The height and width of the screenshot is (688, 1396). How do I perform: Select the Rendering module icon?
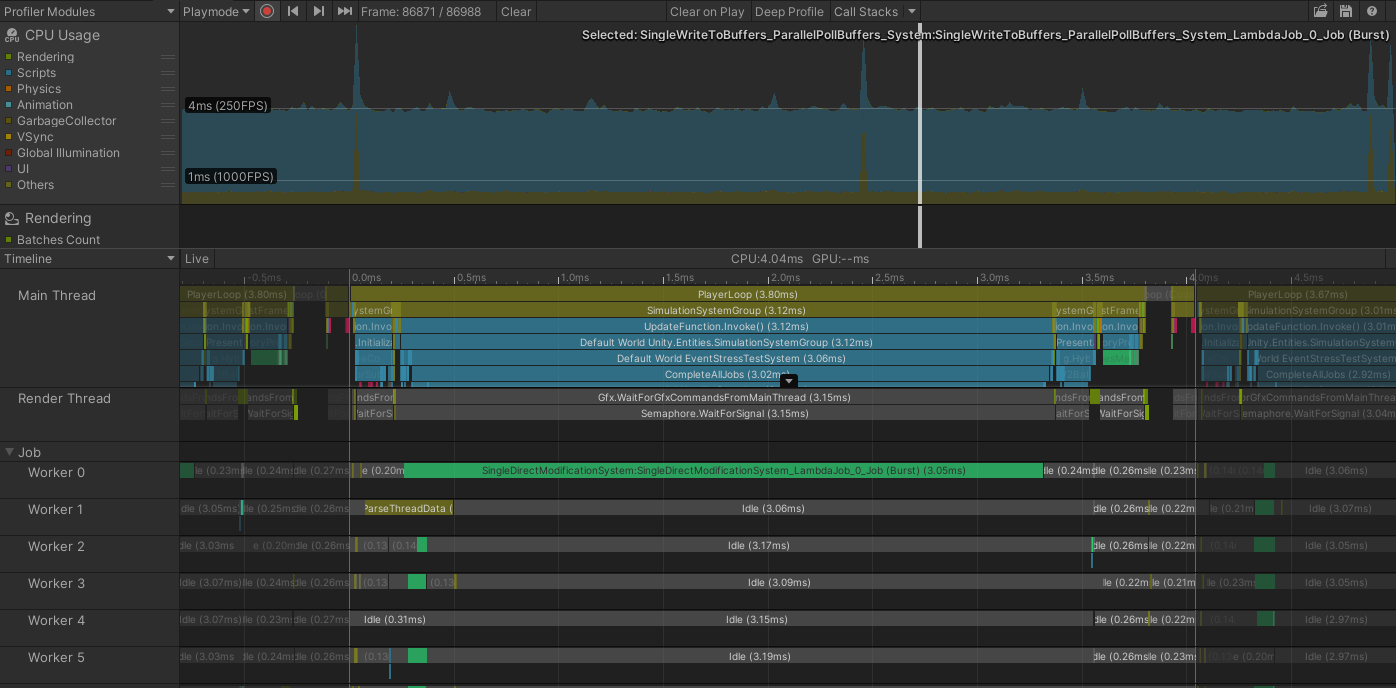(13, 217)
